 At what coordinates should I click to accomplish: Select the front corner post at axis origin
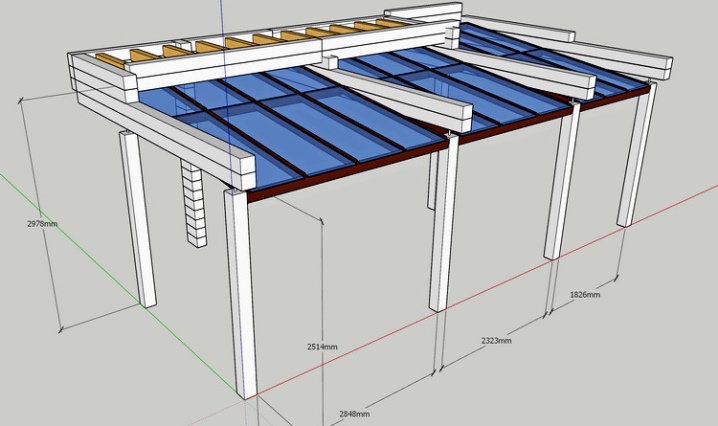coord(240,293)
